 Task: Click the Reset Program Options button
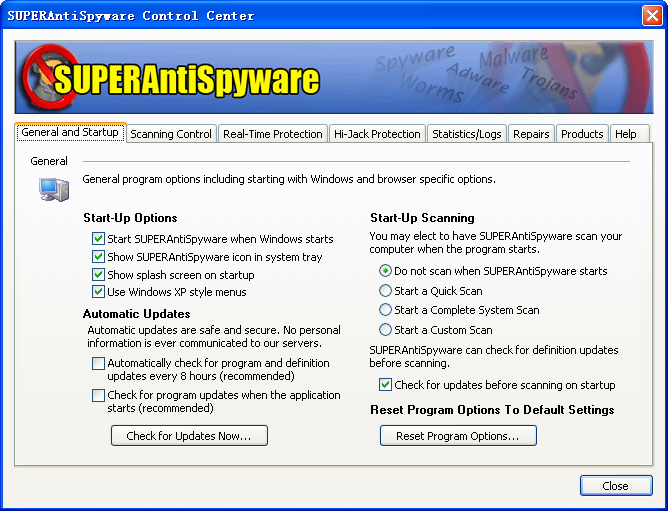coord(458,436)
